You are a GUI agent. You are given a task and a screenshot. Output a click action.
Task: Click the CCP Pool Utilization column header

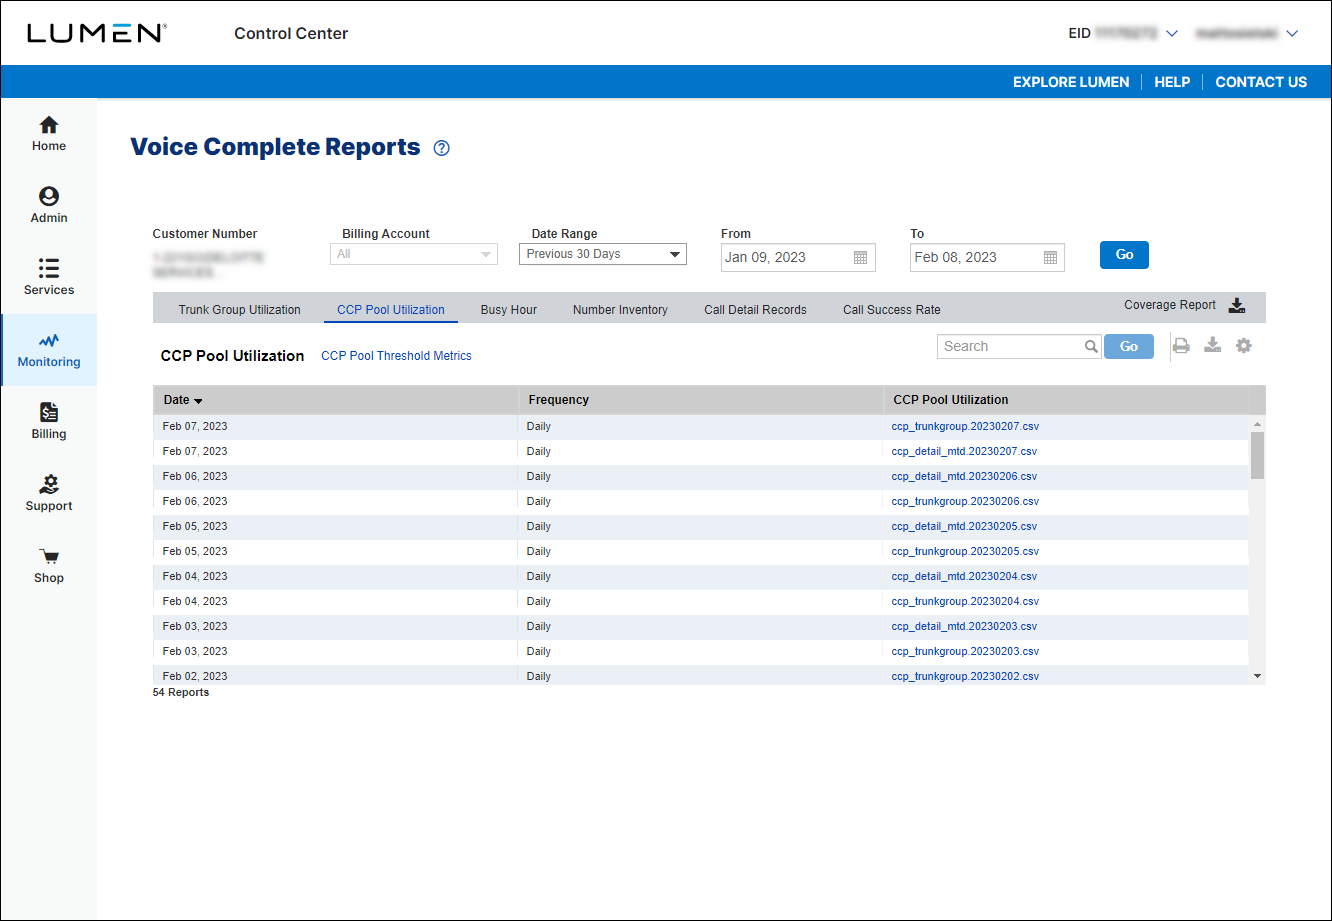point(1066,400)
